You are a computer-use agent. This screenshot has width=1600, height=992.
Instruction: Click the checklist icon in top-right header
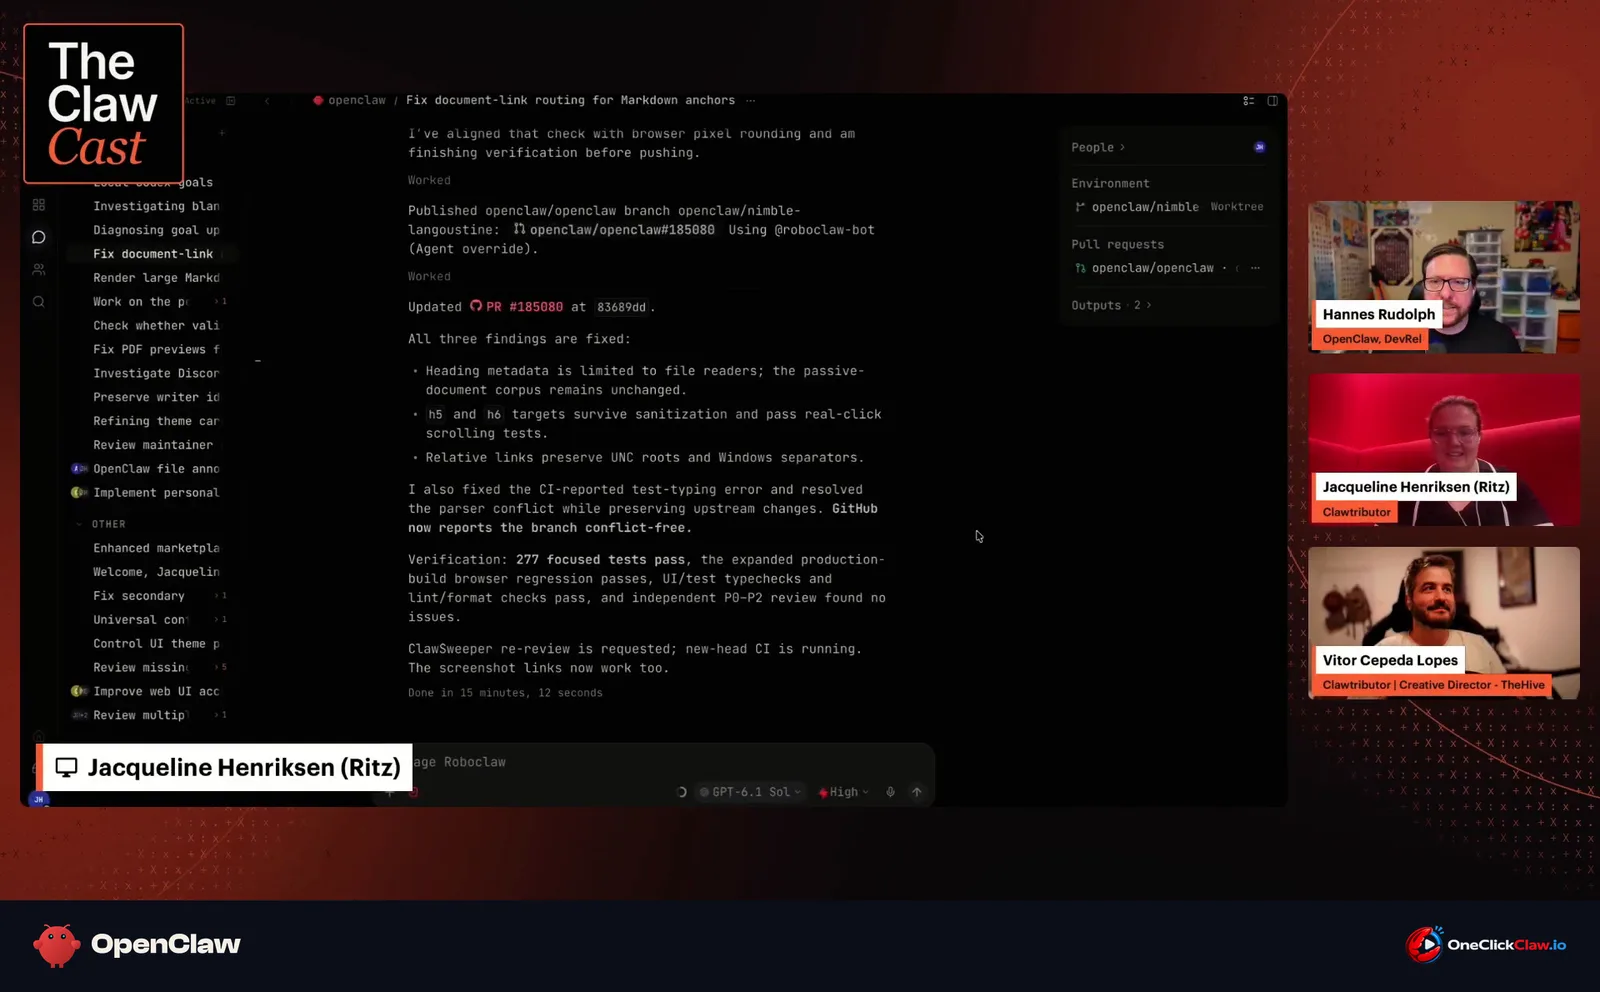(1249, 101)
